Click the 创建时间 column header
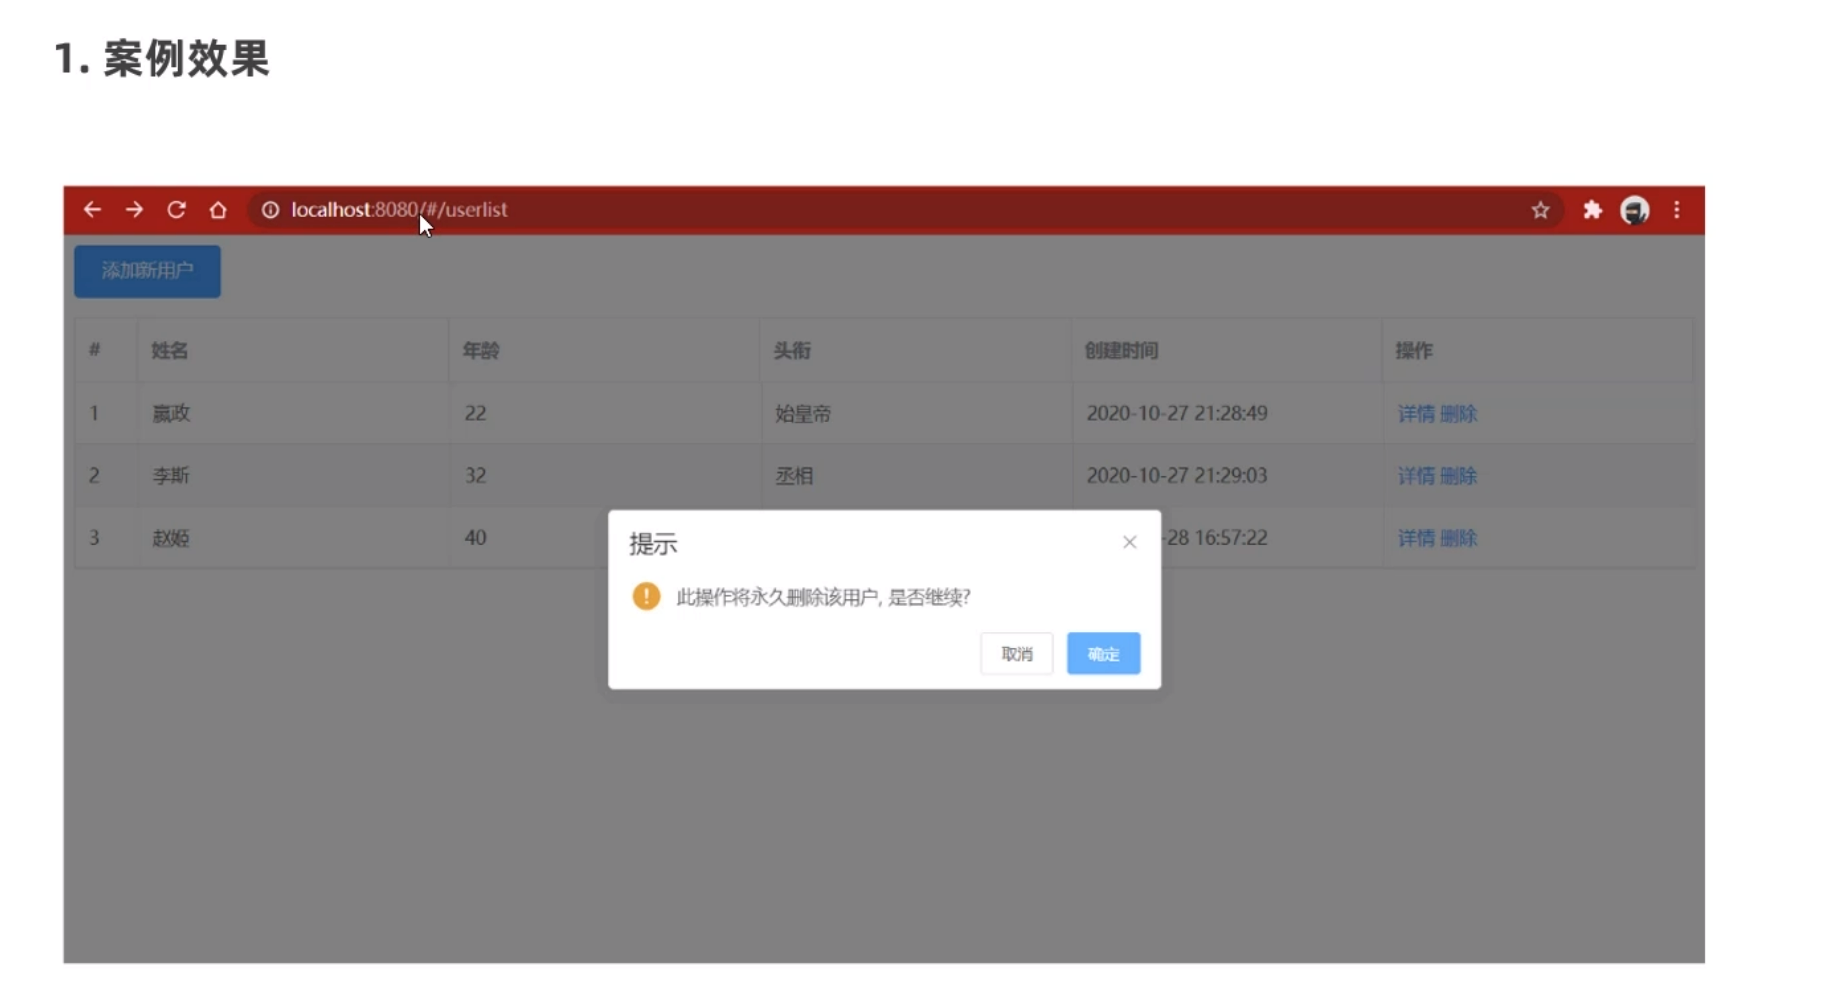1836x988 pixels. click(1122, 351)
